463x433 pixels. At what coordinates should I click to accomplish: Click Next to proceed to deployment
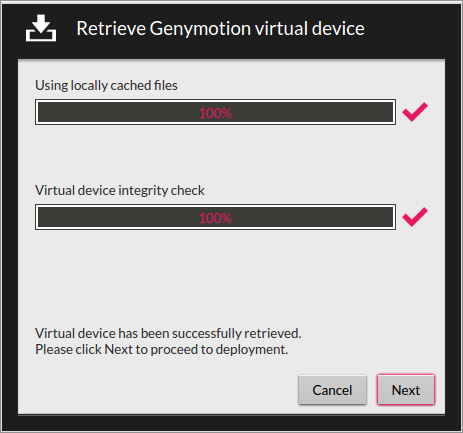(406, 390)
